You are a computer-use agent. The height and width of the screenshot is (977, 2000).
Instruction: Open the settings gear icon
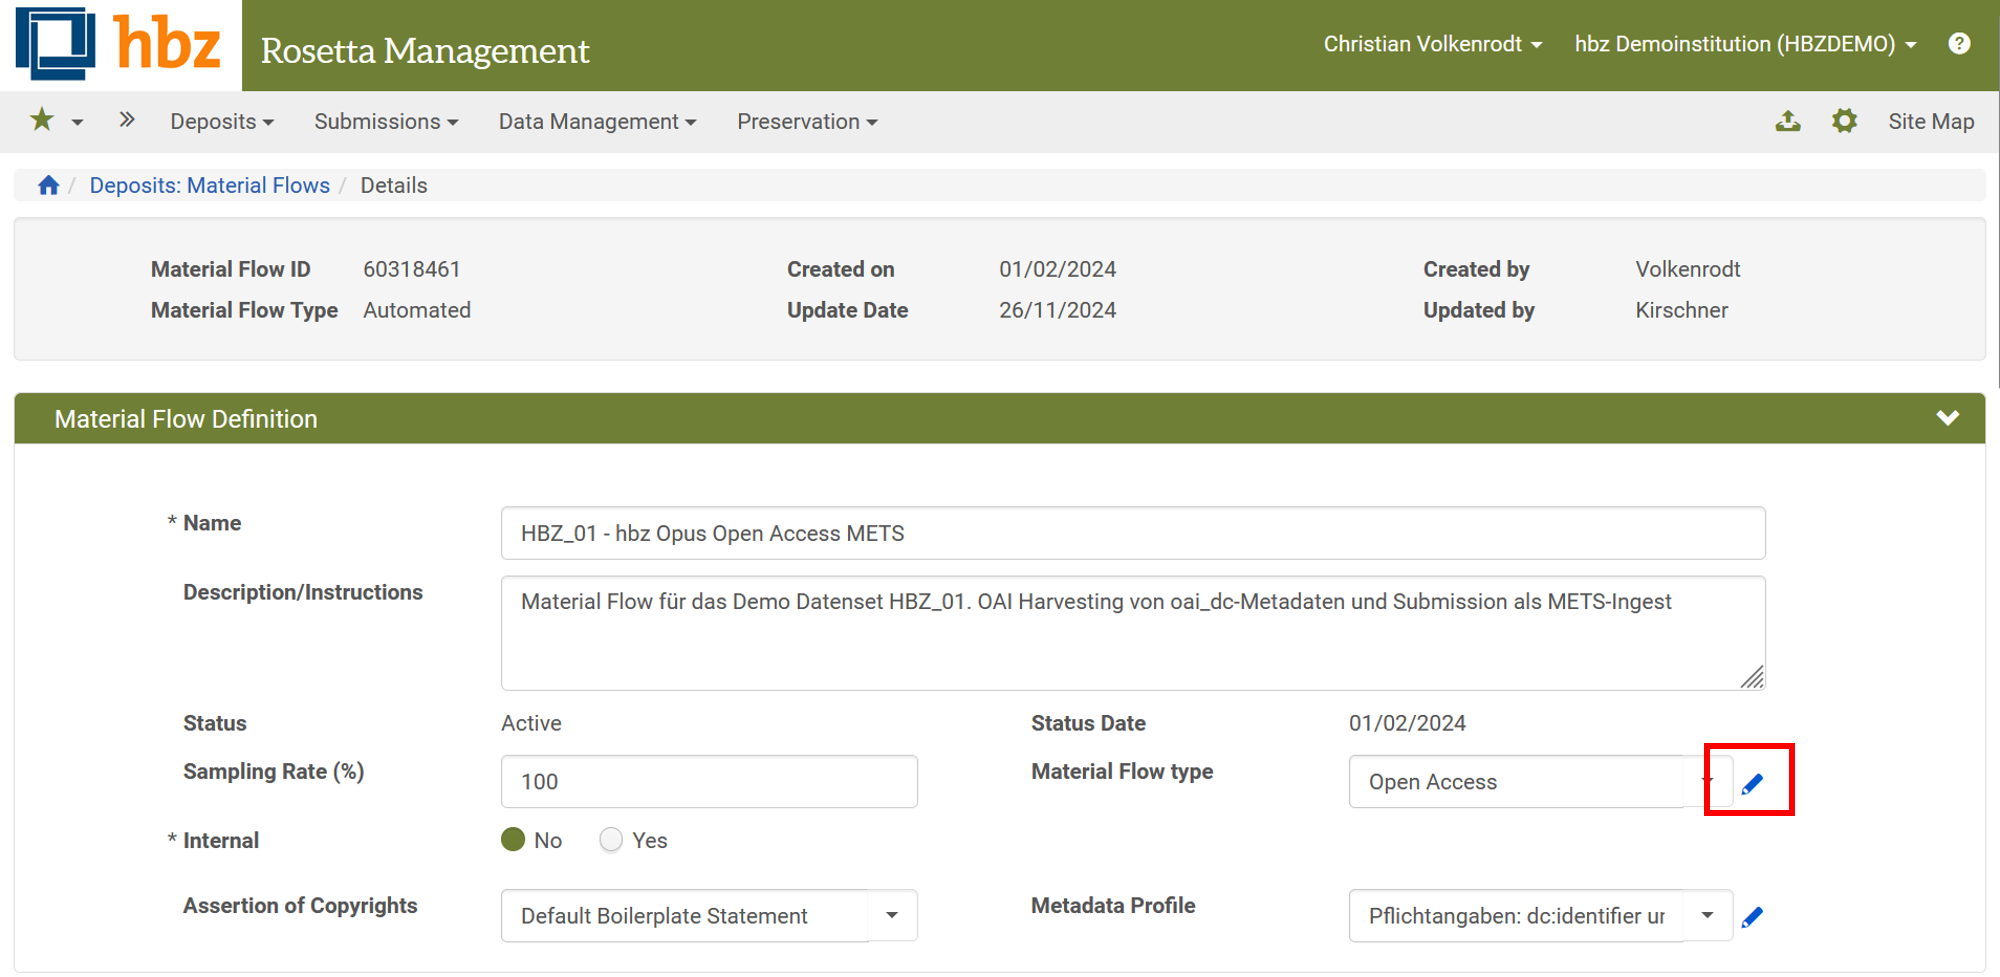(x=1845, y=120)
